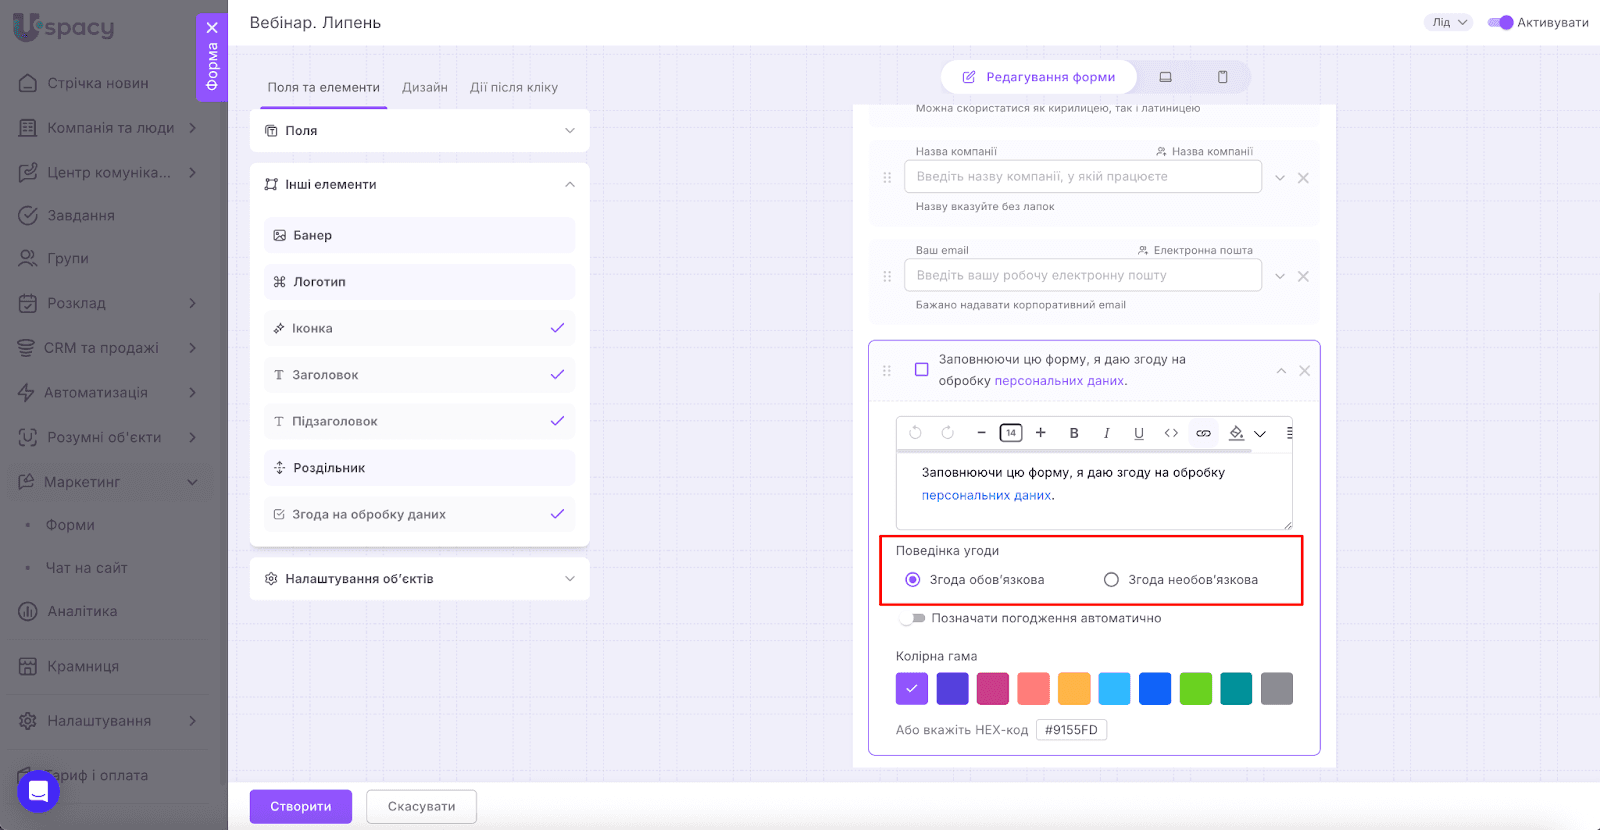Choose the green color swatch
The width and height of the screenshot is (1600, 830).
(x=1195, y=689)
